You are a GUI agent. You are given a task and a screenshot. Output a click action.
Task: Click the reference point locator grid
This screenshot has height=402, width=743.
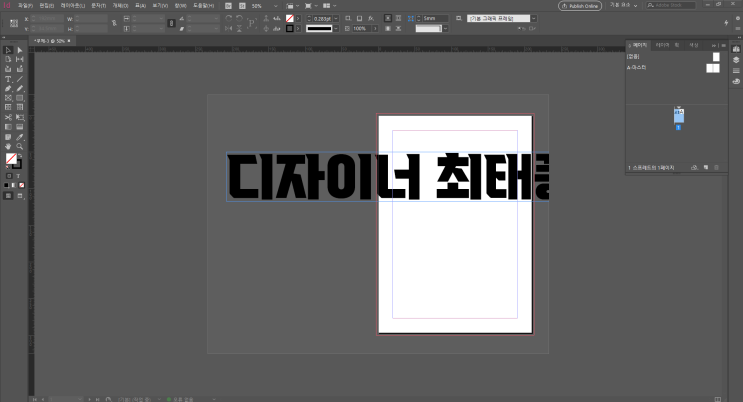click(x=14, y=23)
